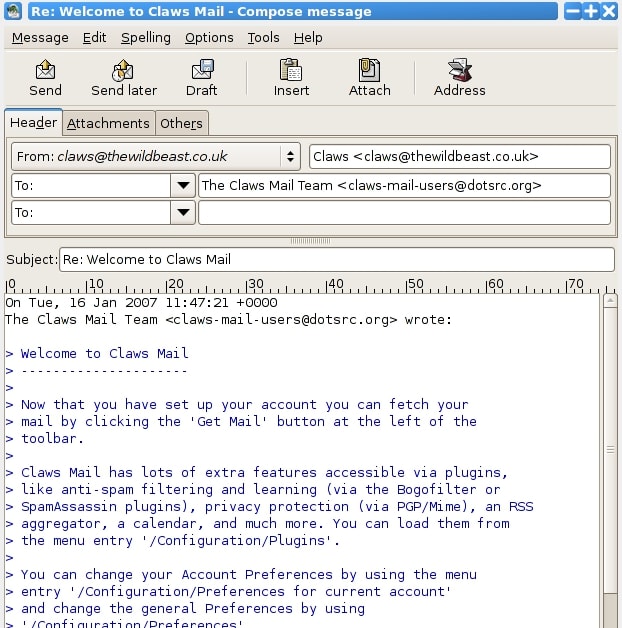Close the compose window
The height and width of the screenshot is (628, 622).
coord(609,11)
